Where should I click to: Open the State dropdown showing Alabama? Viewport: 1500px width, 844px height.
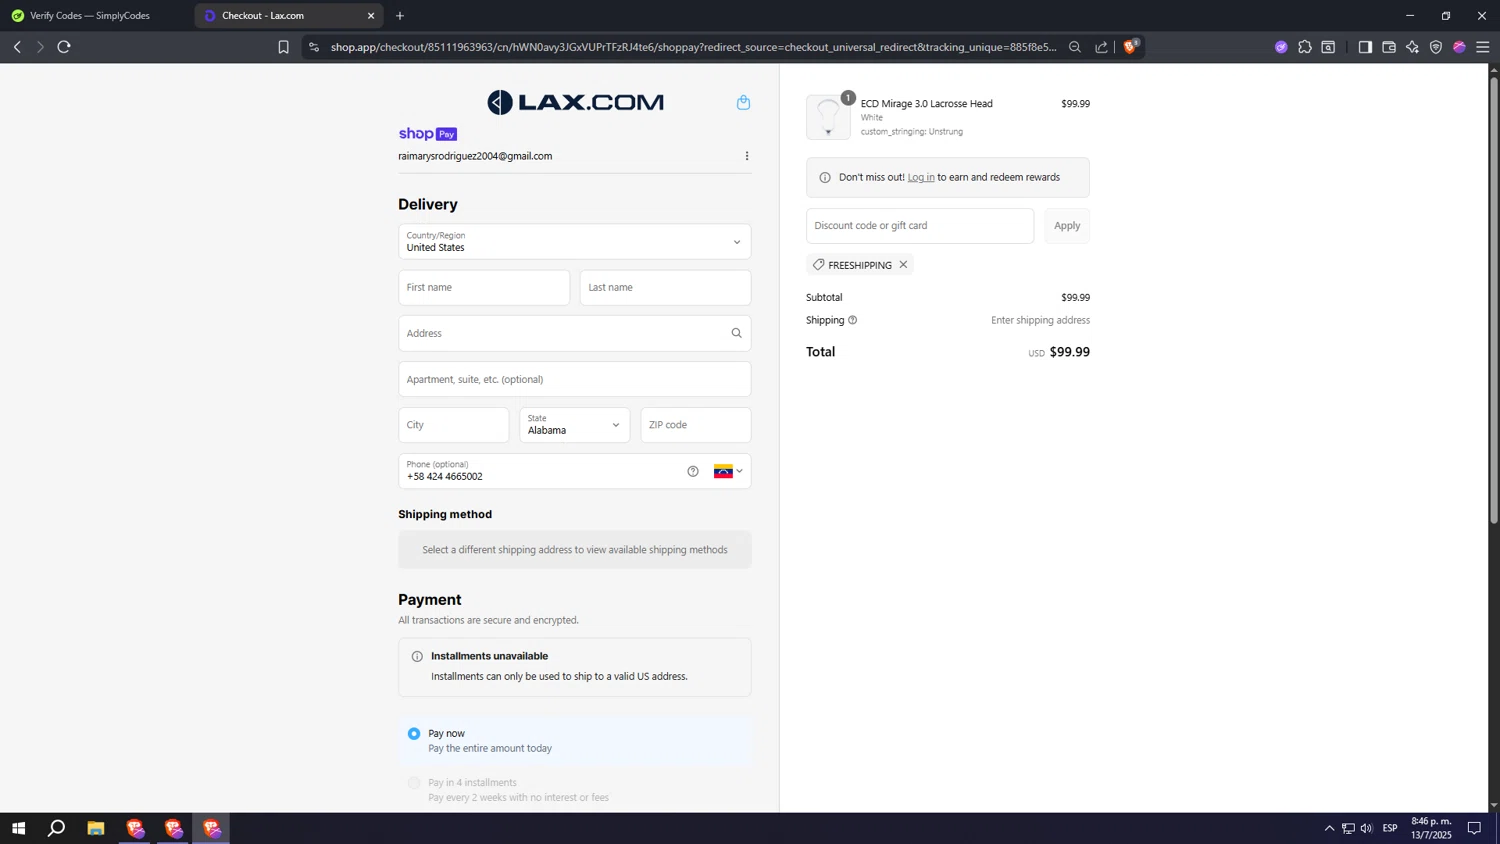coord(575,425)
